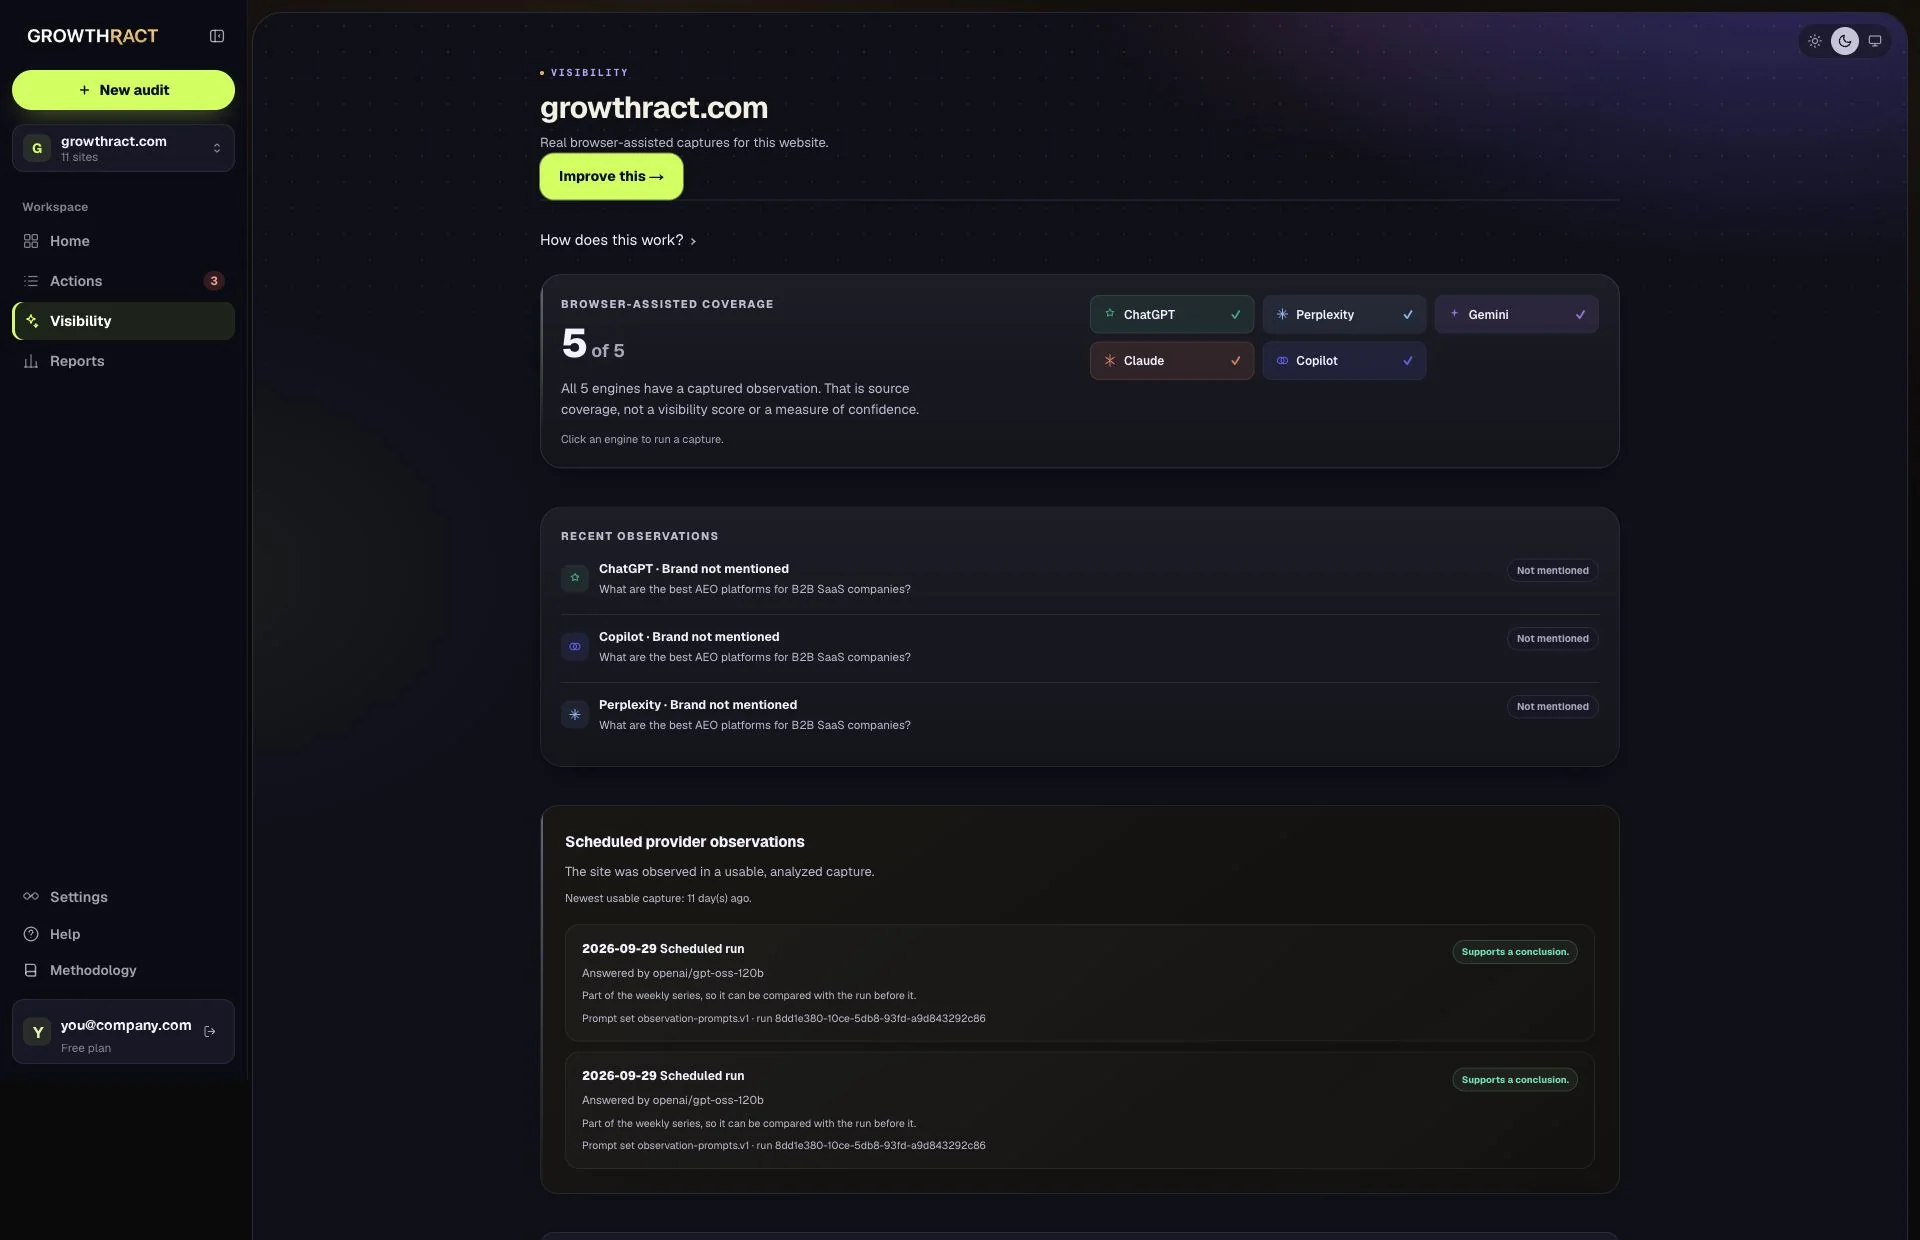Click the New audit button

click(x=123, y=90)
